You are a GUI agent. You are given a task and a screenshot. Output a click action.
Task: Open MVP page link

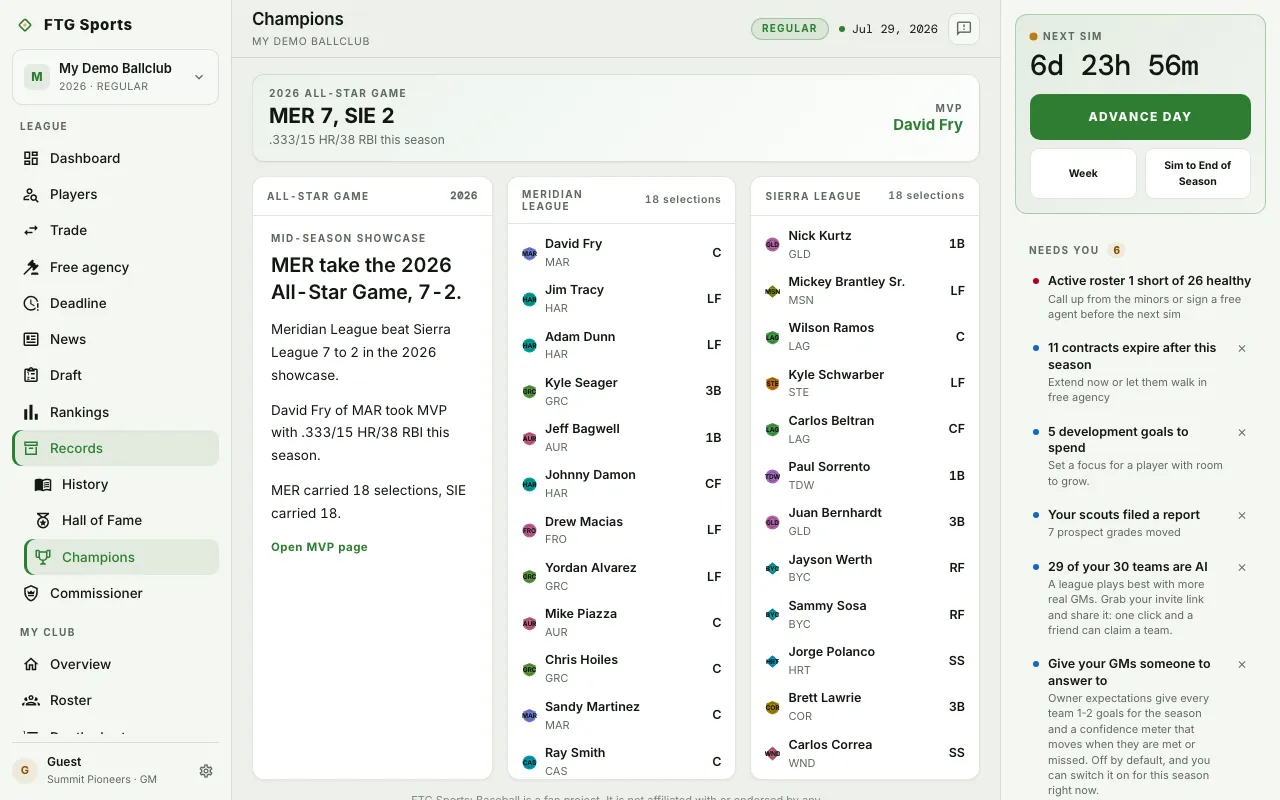(x=319, y=547)
